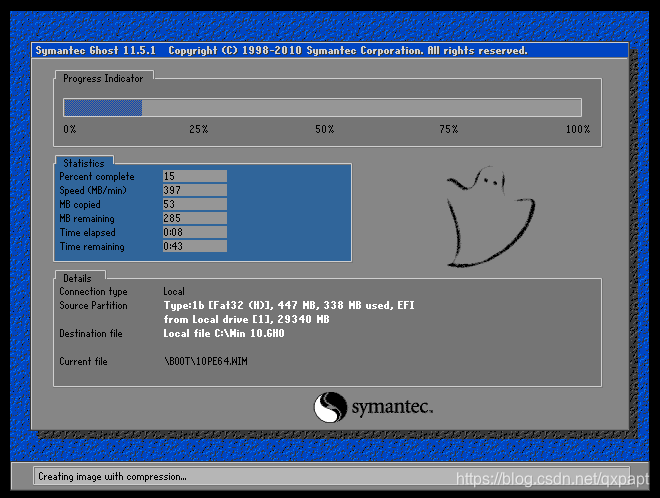
Task: Click the MB remaining value 285
Action: click(x=195, y=218)
